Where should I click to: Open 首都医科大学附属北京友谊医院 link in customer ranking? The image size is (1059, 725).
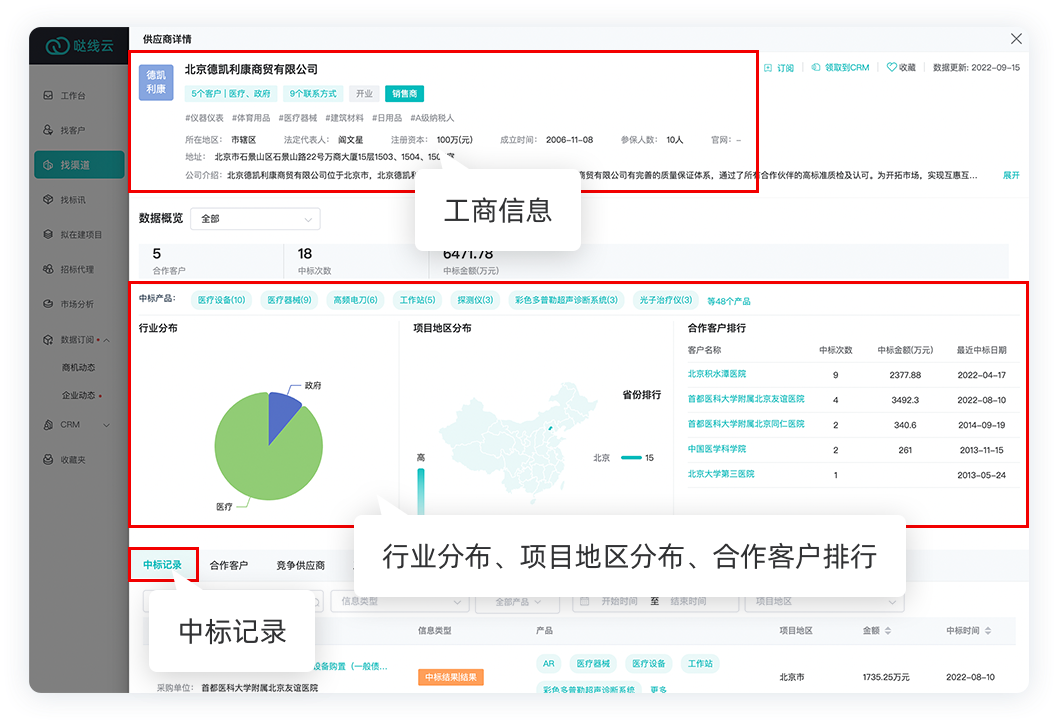(746, 399)
